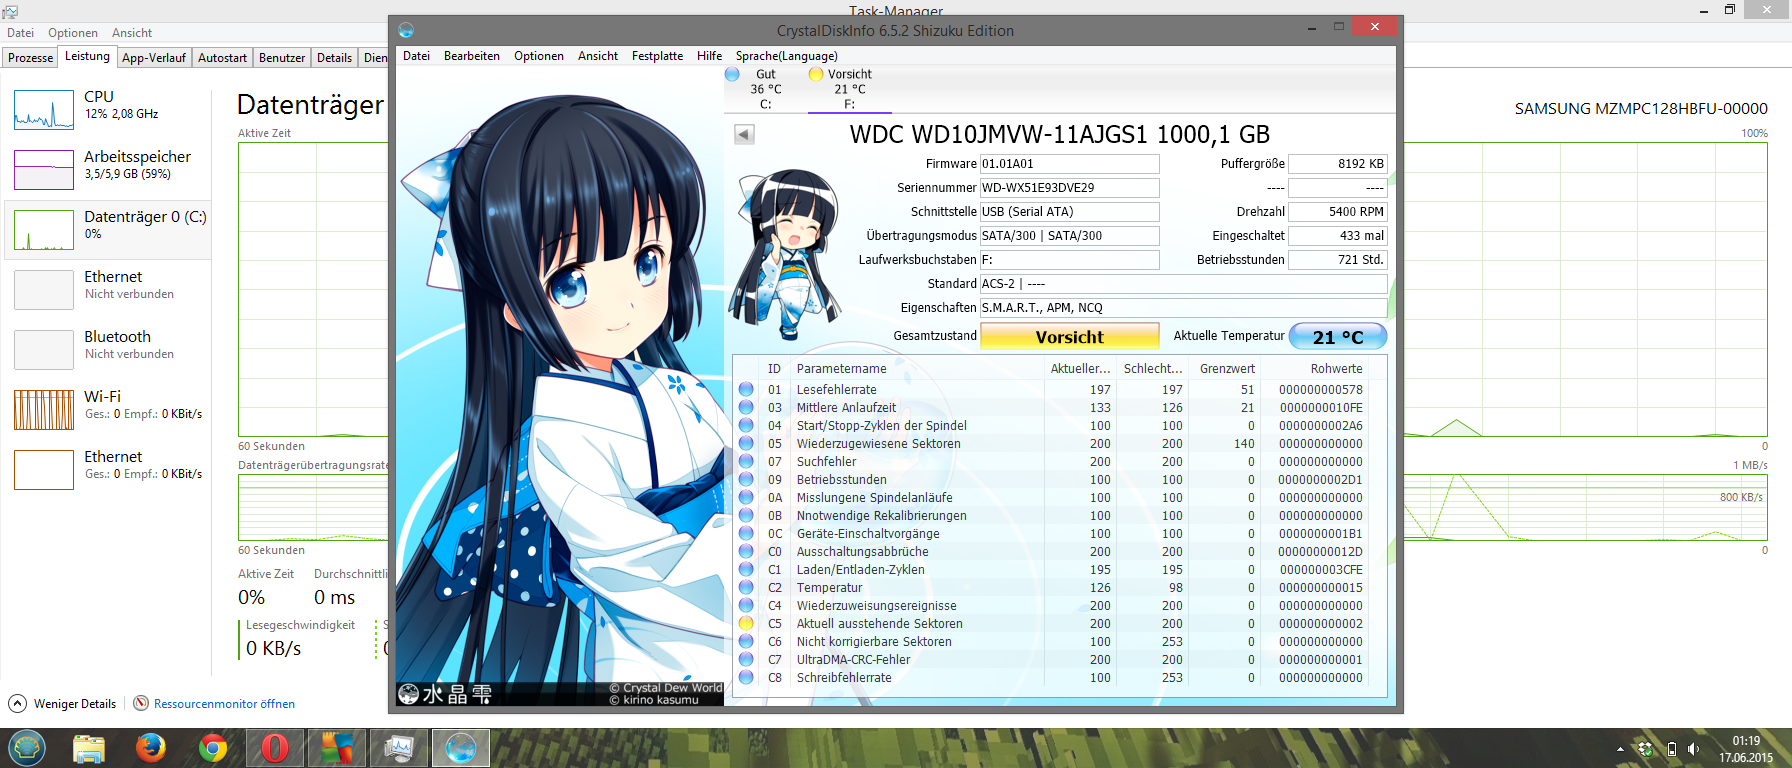Select Bluetooth in performance sidebar

(108, 350)
